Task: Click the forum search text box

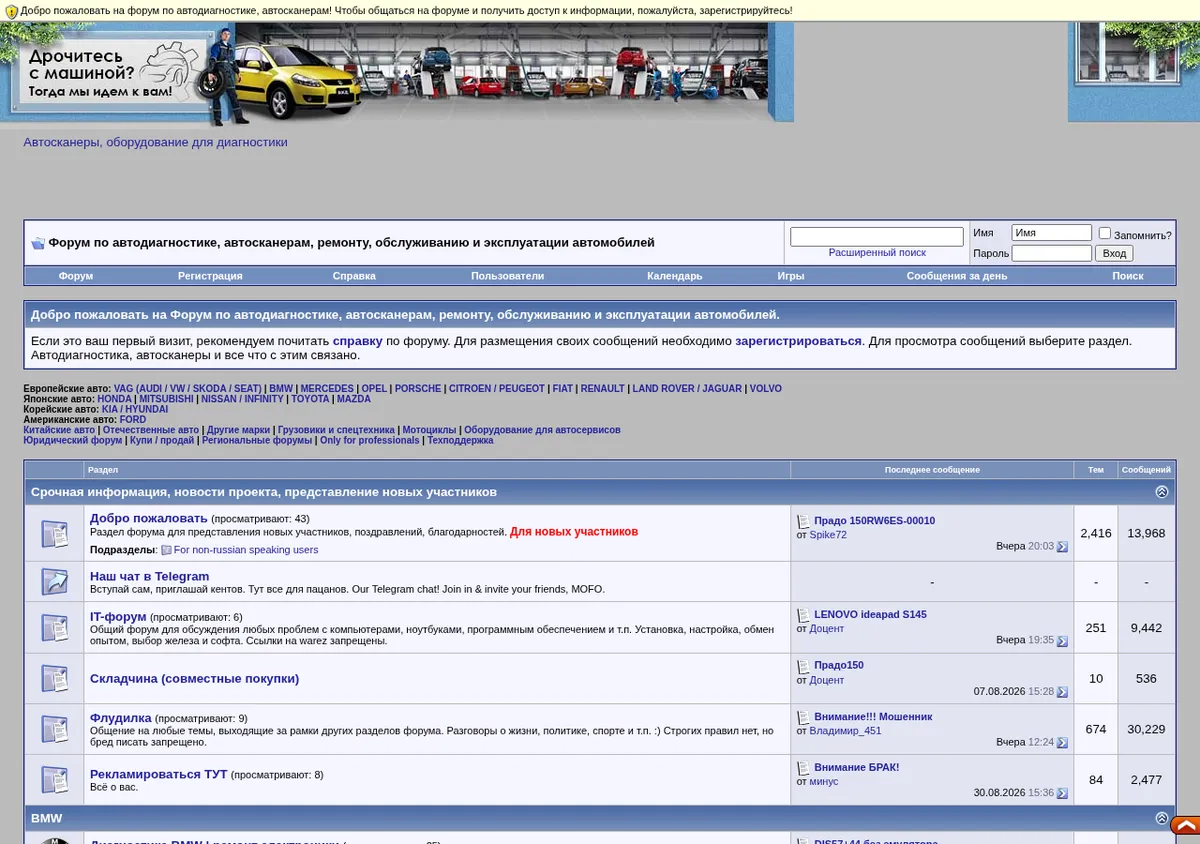Action: (877, 237)
